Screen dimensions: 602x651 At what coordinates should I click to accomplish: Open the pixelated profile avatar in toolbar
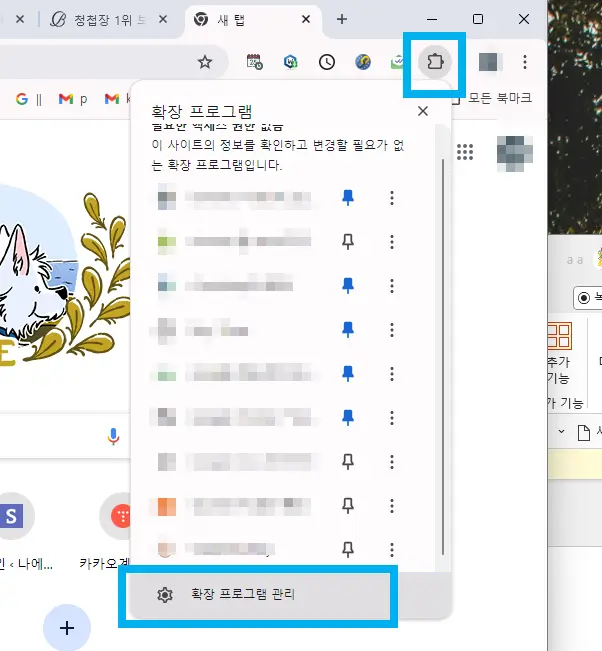point(488,62)
